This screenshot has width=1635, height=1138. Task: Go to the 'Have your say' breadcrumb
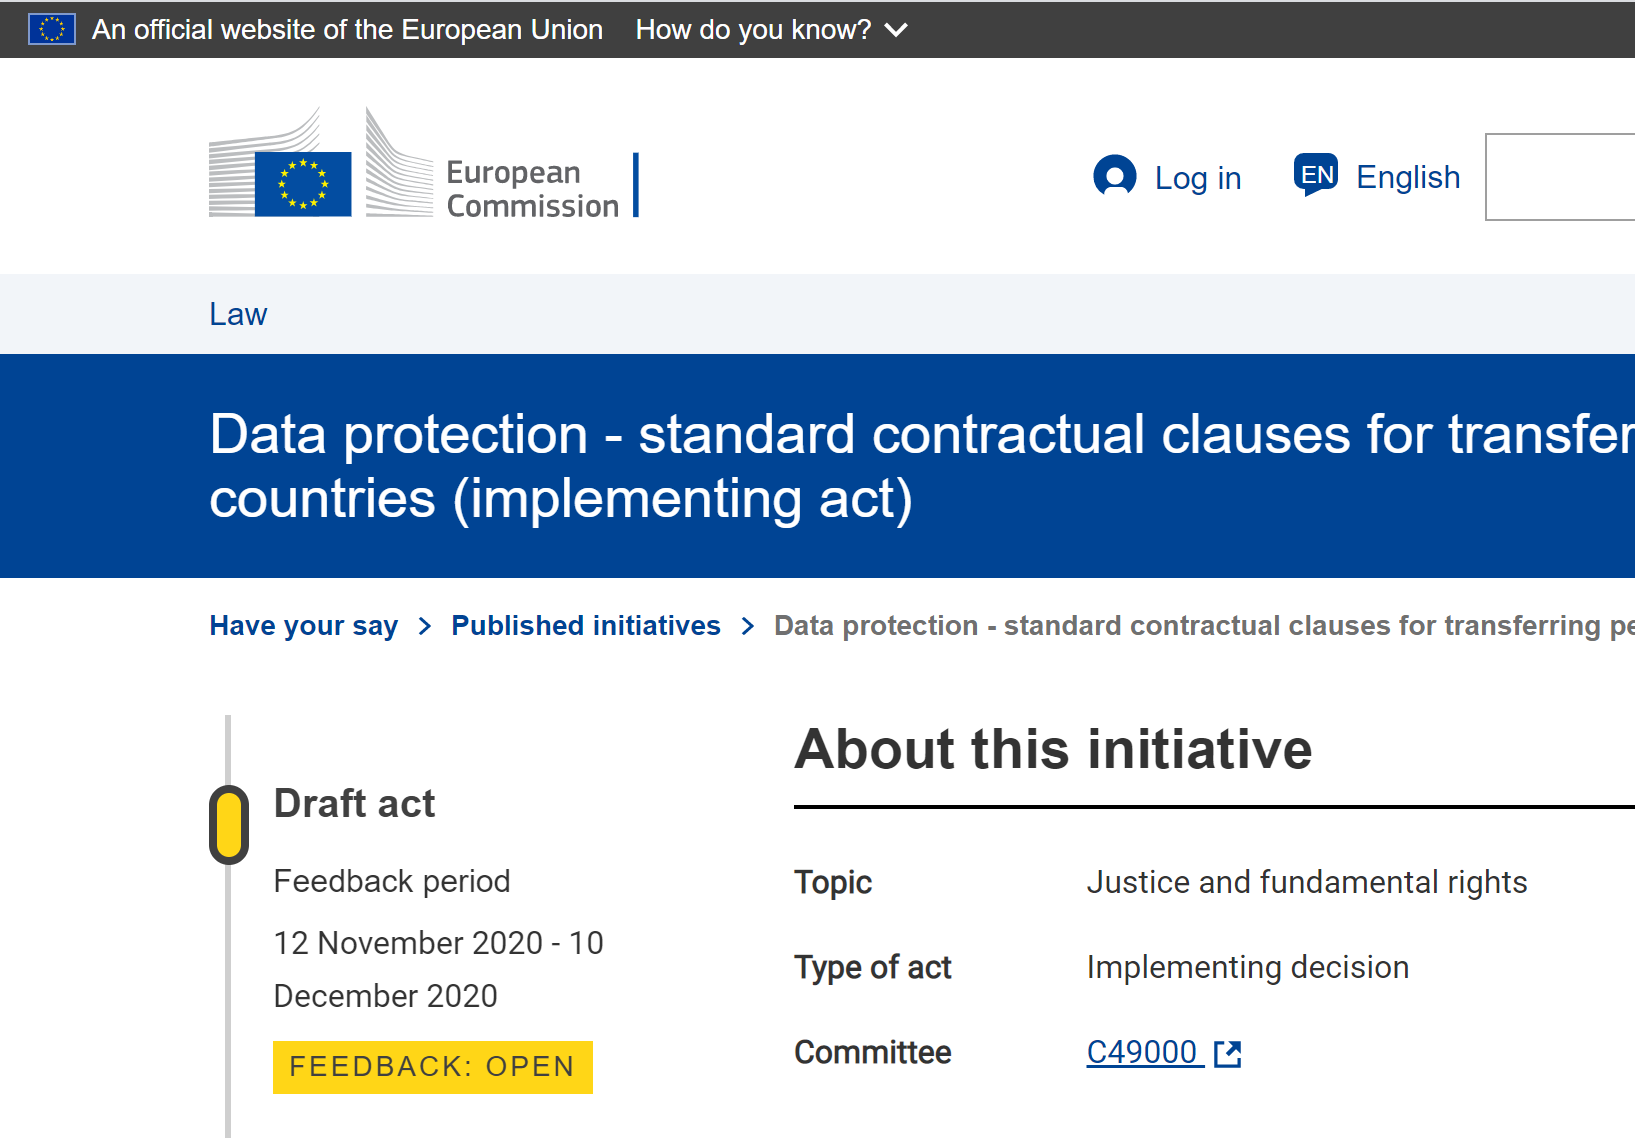tap(304, 626)
